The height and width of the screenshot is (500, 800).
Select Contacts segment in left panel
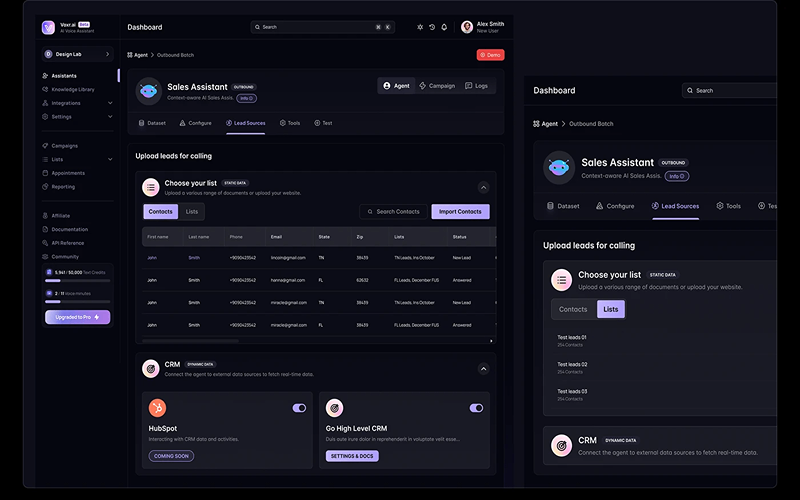[160, 212]
